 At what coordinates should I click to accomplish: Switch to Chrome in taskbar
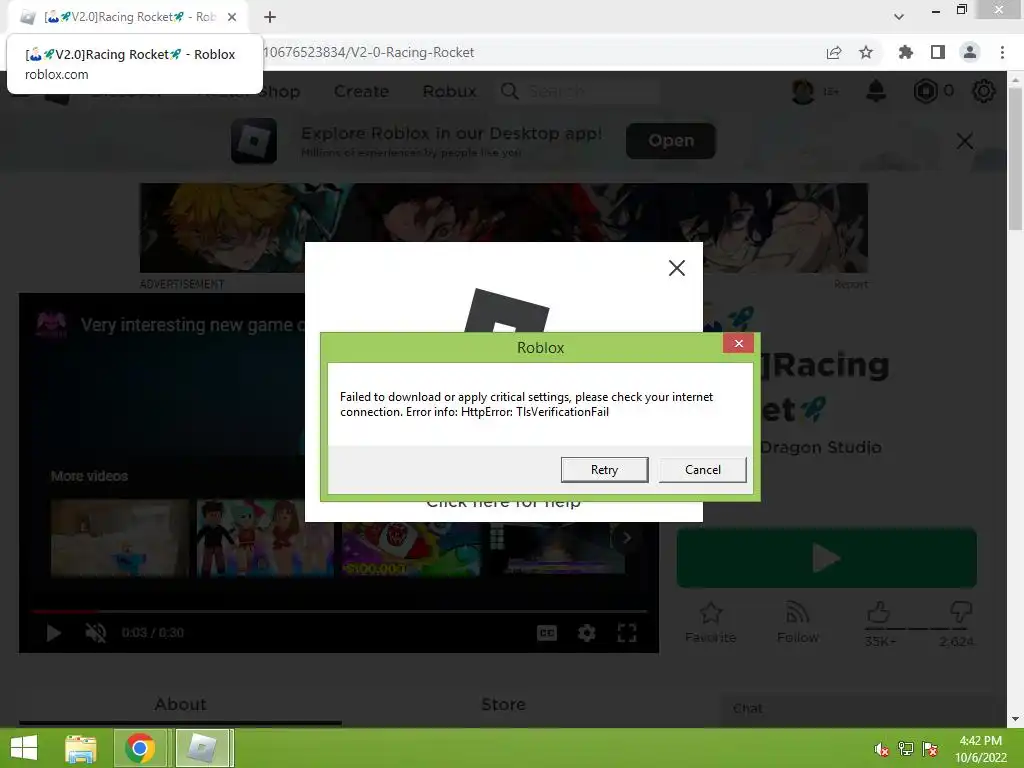click(x=140, y=748)
